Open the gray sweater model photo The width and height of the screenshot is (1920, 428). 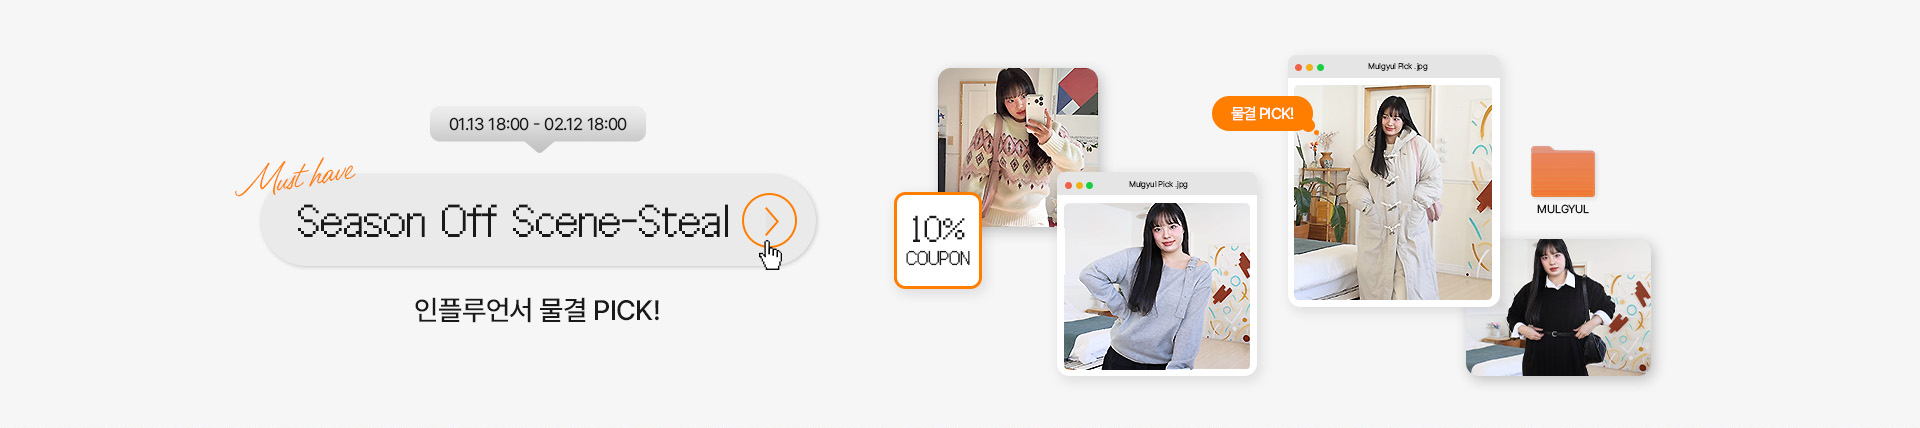pos(1157,286)
